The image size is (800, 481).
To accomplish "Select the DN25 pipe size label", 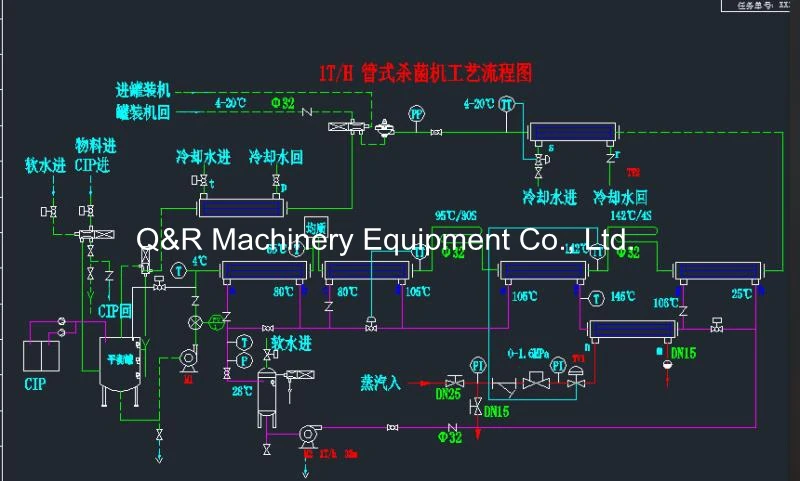I will pos(448,394).
